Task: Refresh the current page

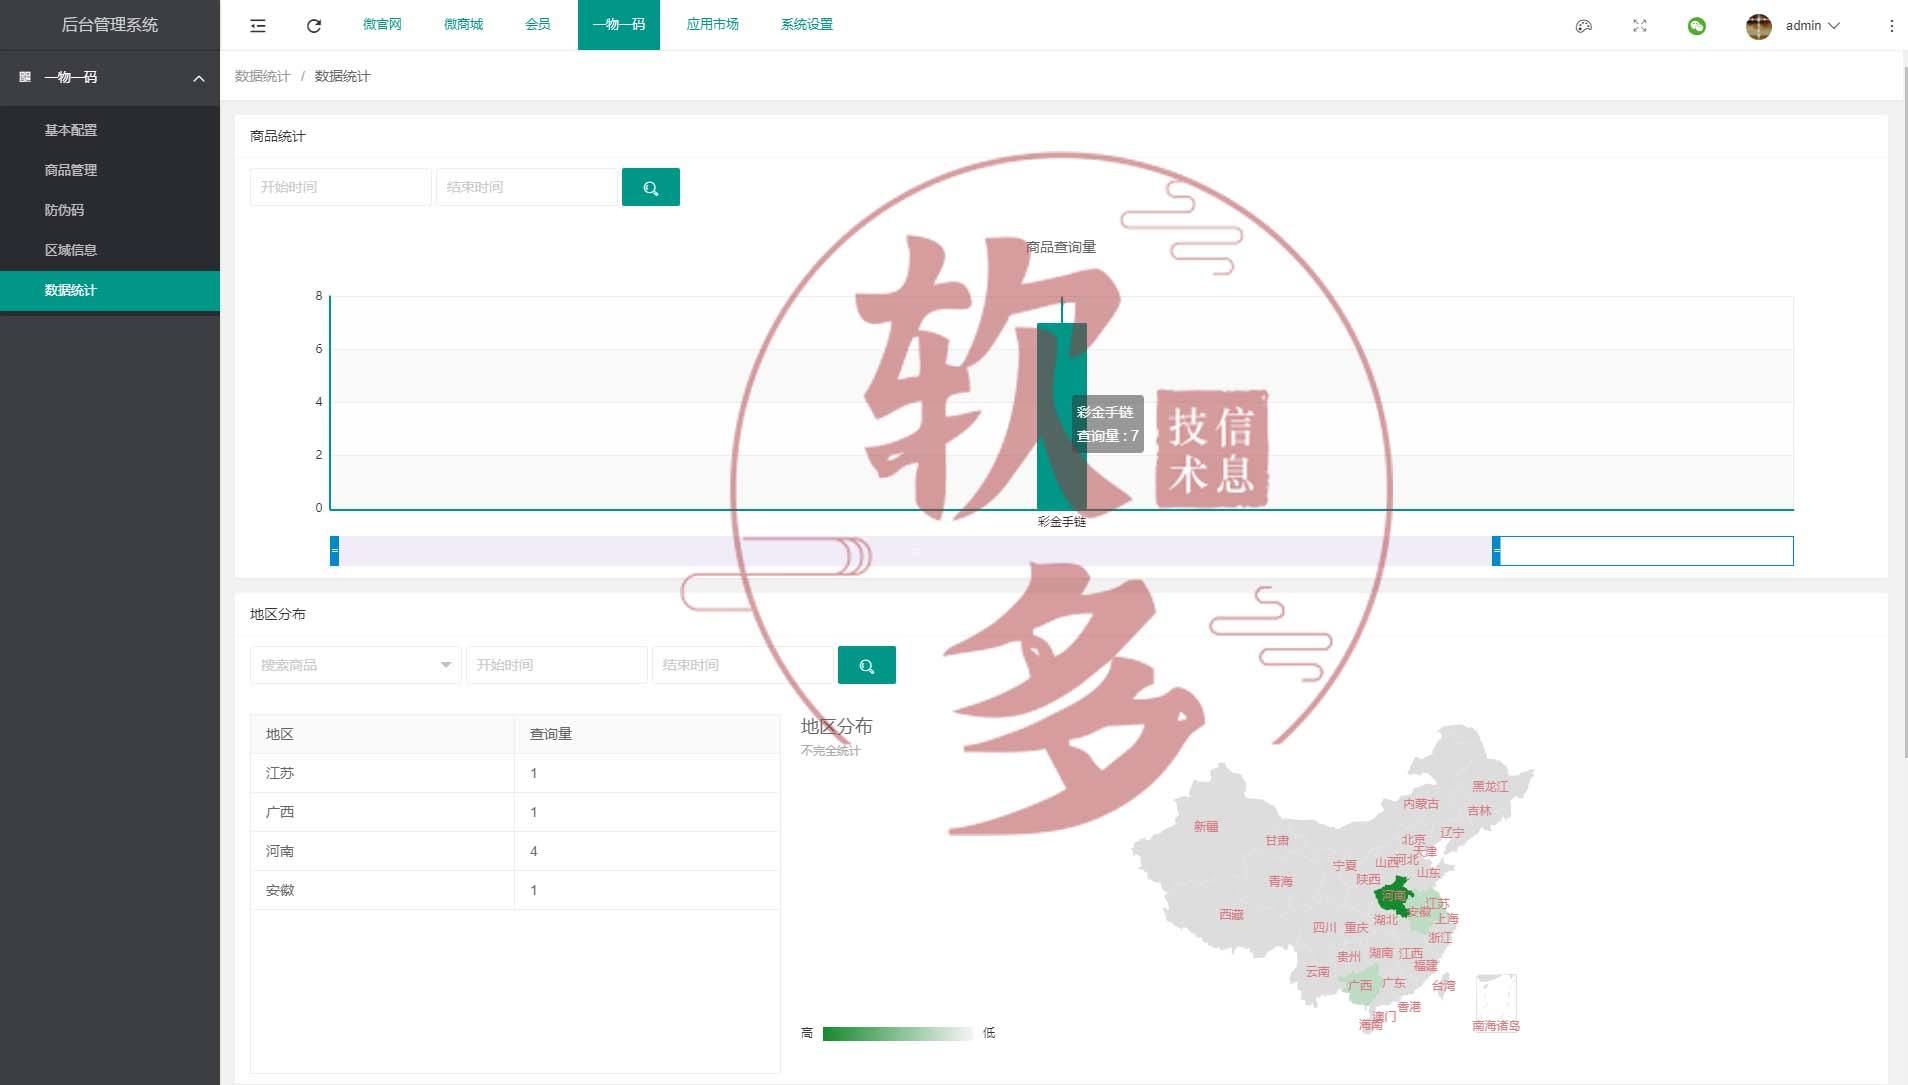Action: click(314, 25)
